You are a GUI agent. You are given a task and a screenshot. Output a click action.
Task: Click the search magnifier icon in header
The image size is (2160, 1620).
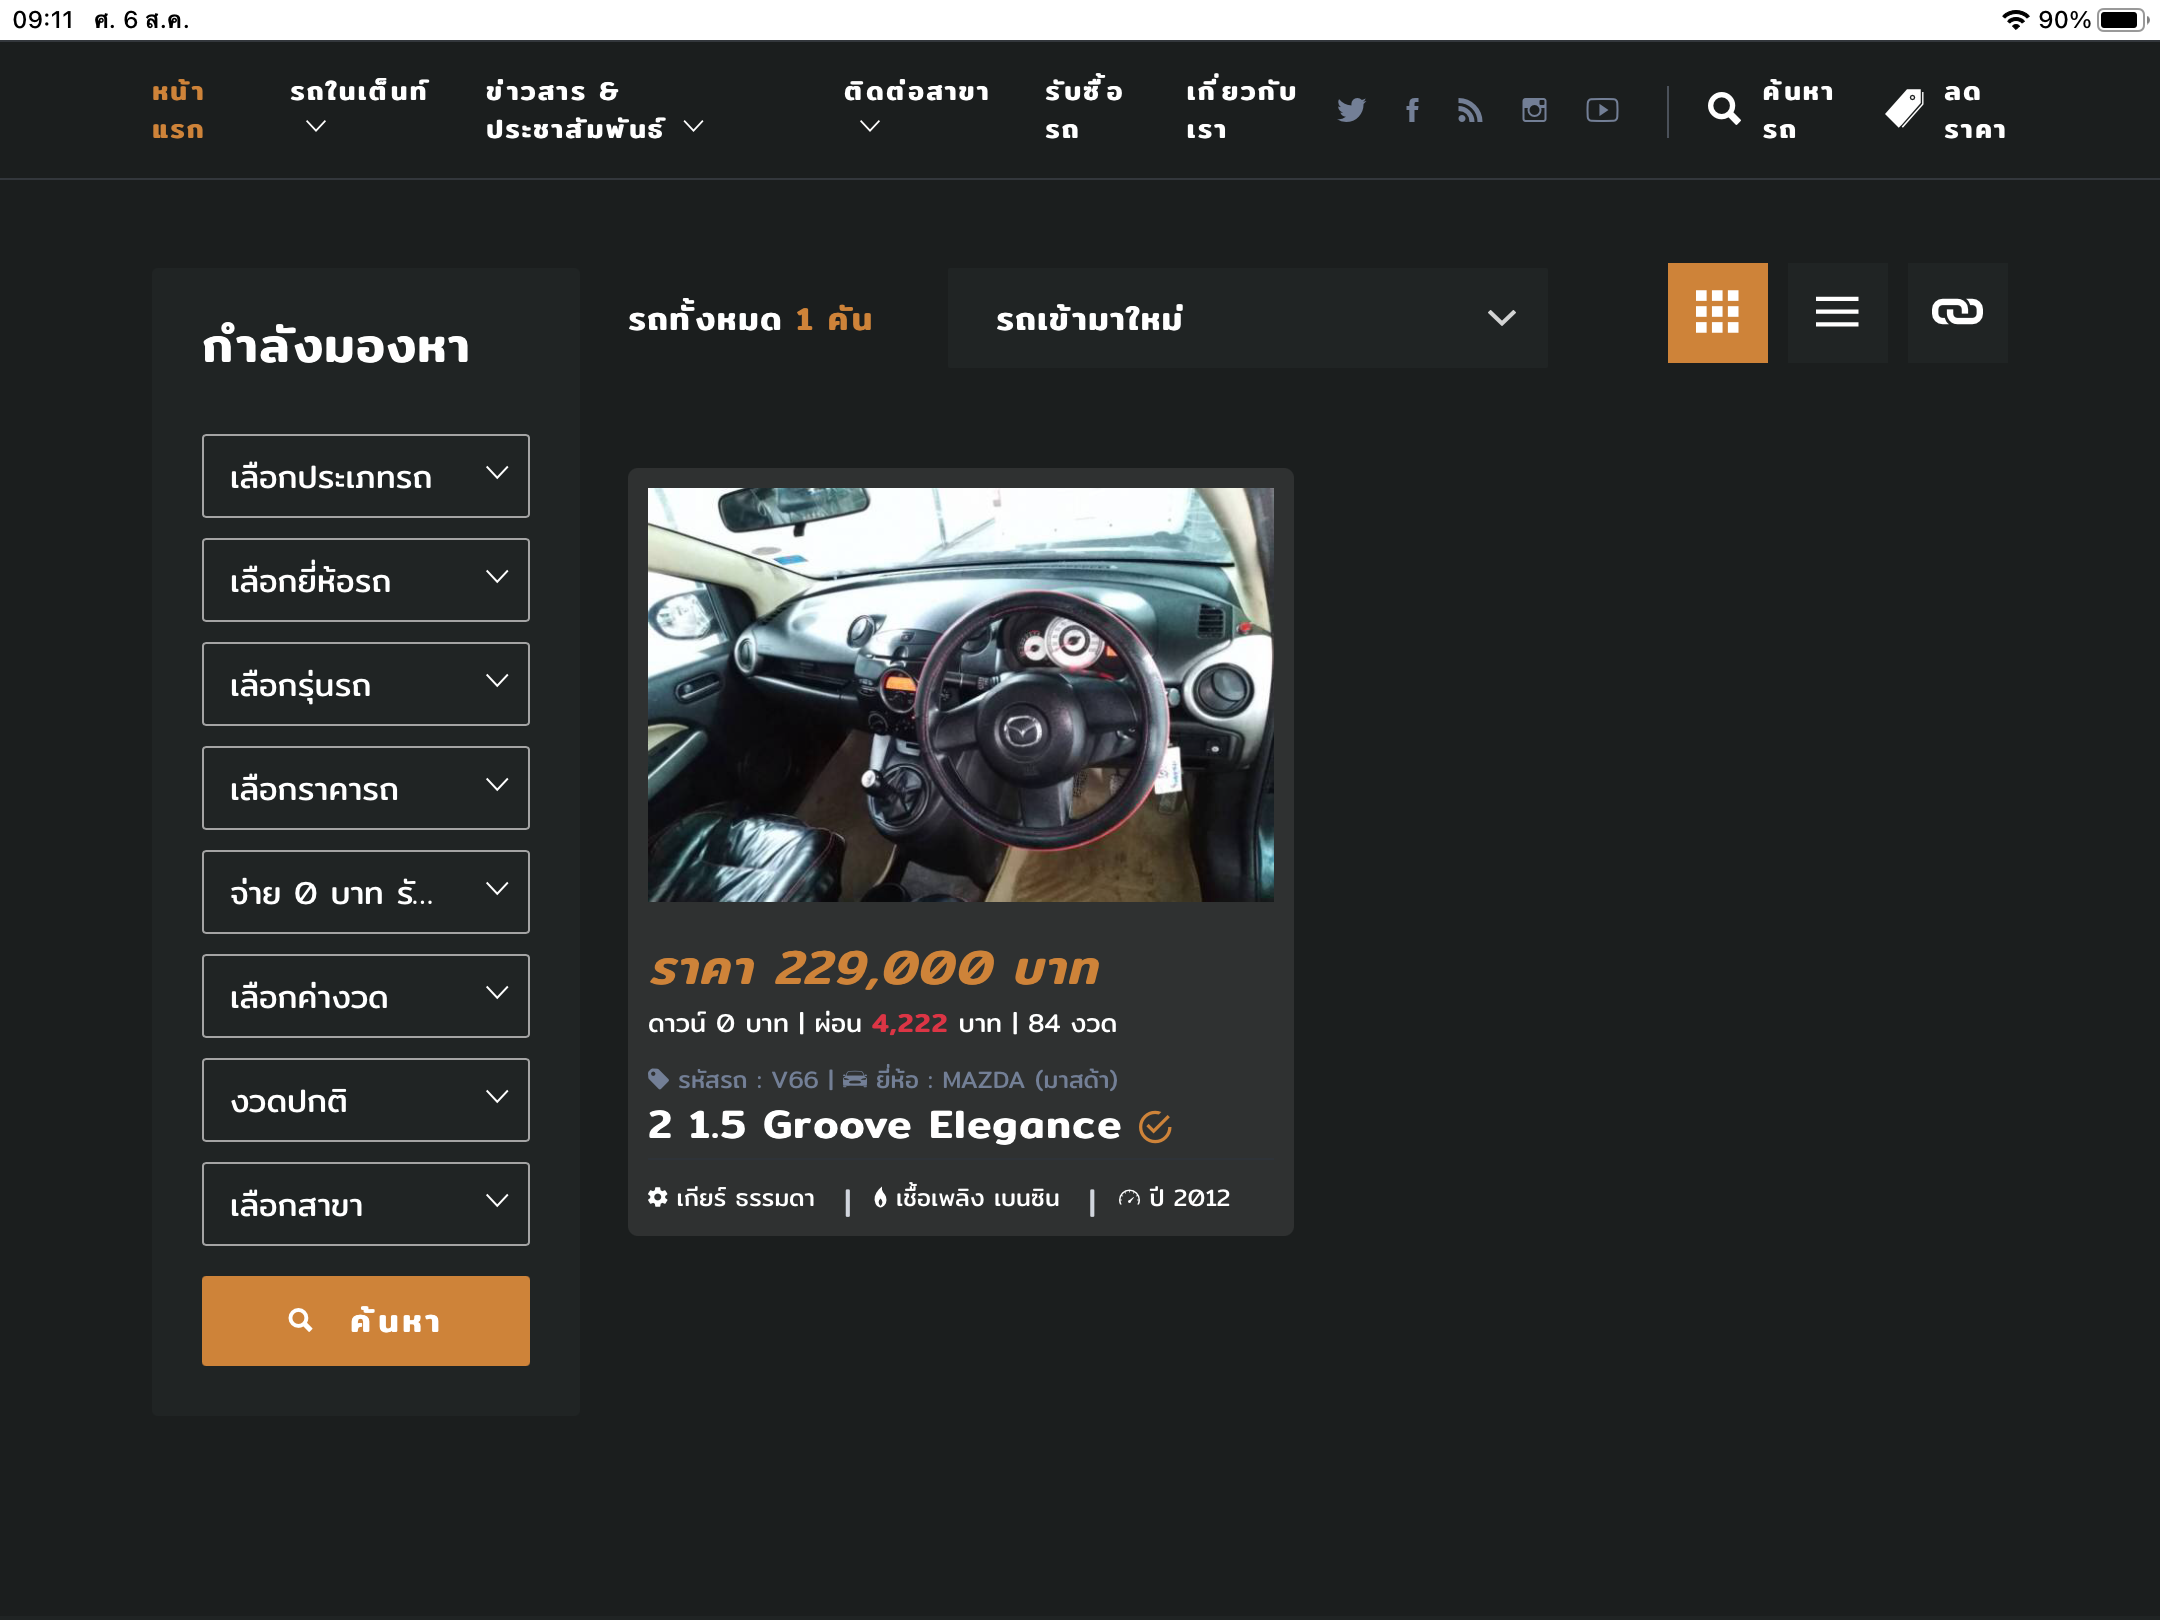click(1724, 109)
